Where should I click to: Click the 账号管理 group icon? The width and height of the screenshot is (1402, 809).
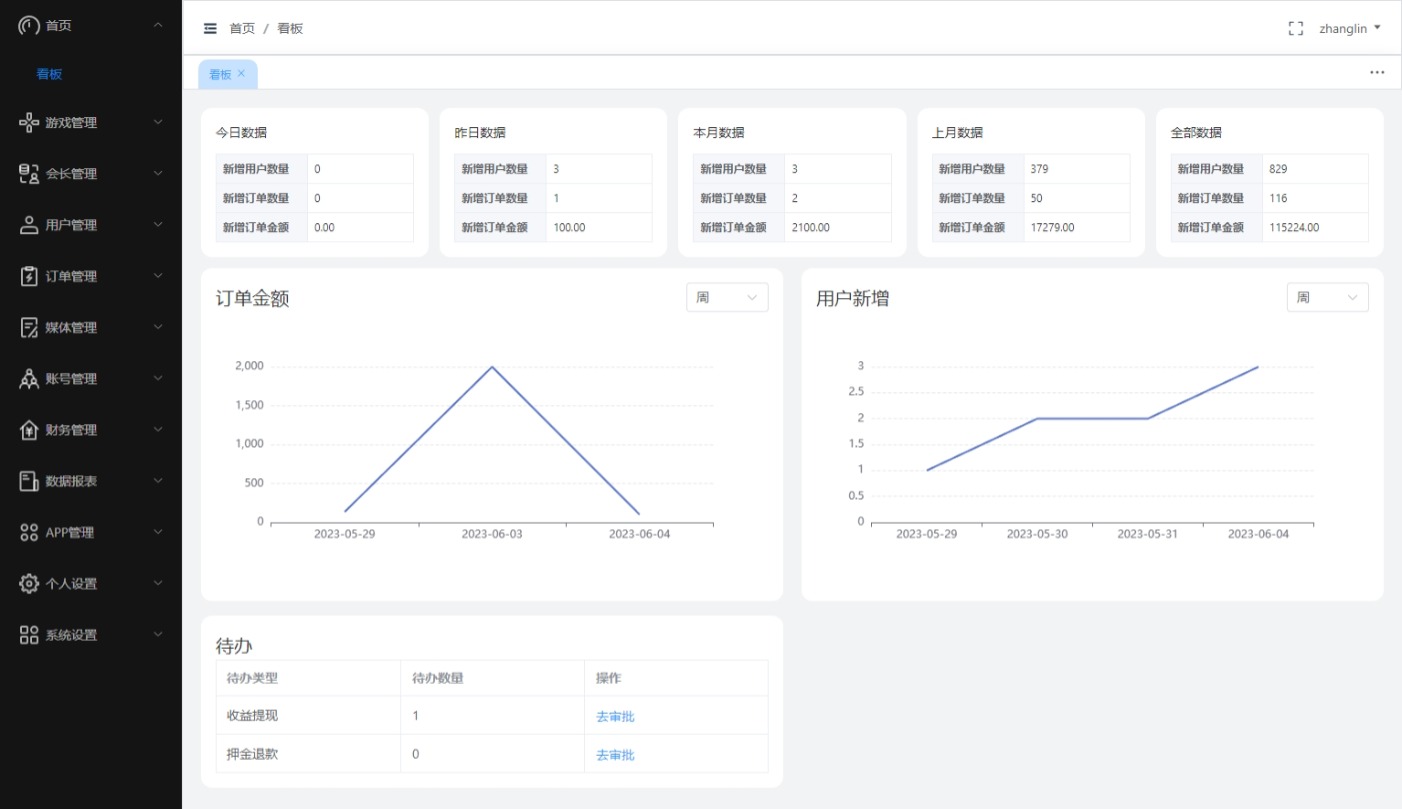[x=29, y=379]
